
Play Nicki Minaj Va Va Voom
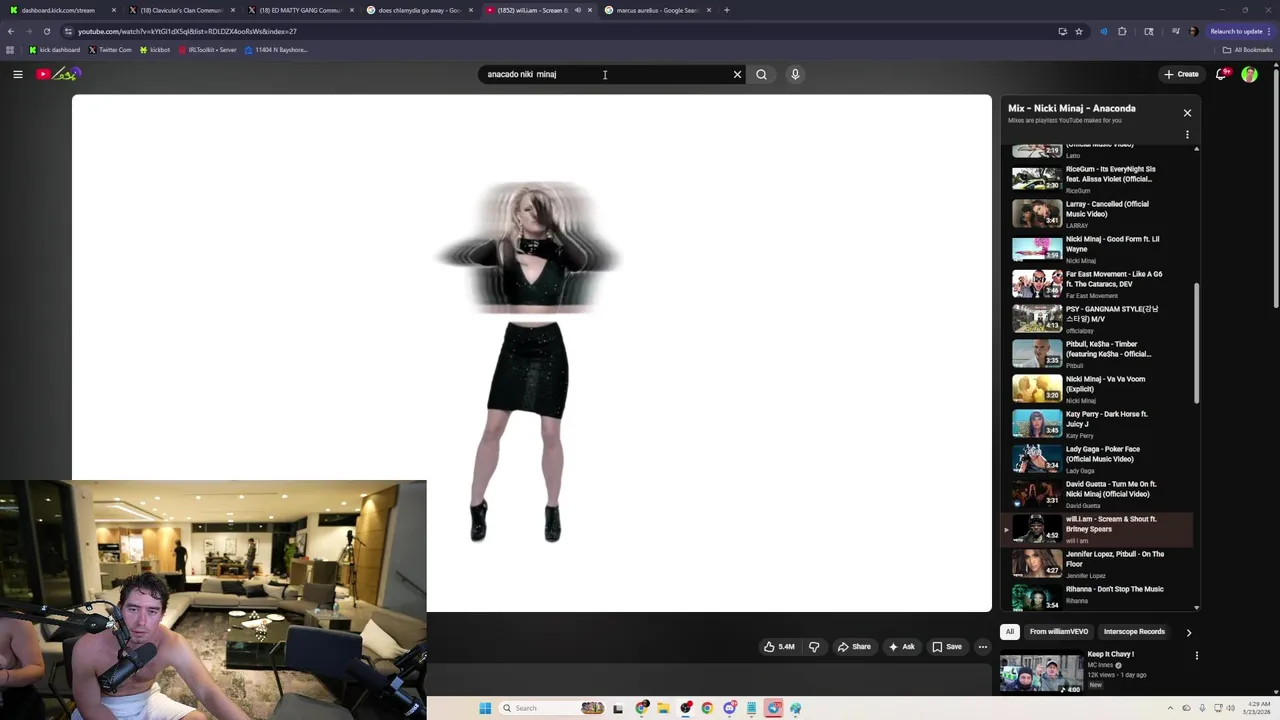tap(1098, 389)
